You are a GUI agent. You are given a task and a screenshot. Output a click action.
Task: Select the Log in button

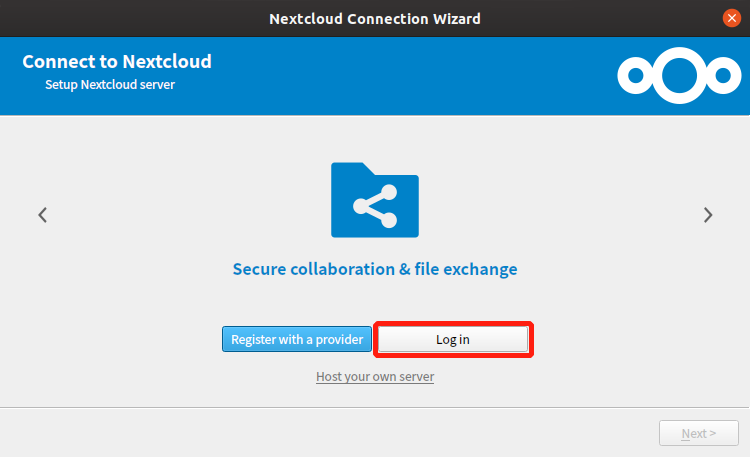[x=453, y=339]
